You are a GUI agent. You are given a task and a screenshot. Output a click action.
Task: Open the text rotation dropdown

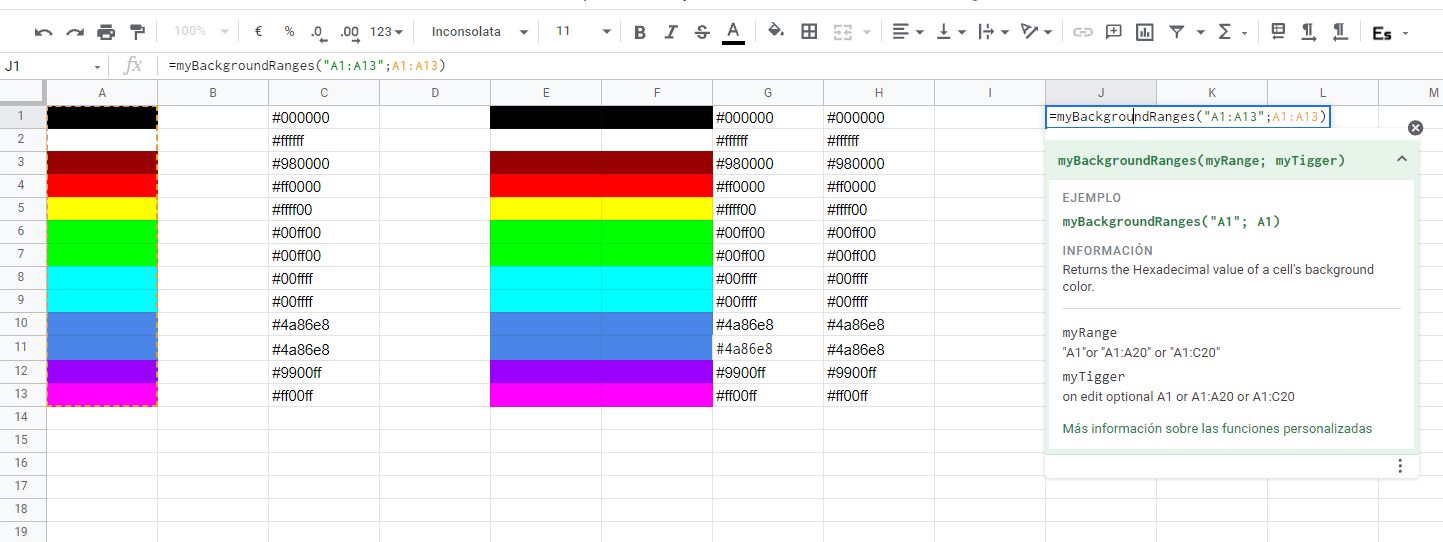coord(1036,32)
